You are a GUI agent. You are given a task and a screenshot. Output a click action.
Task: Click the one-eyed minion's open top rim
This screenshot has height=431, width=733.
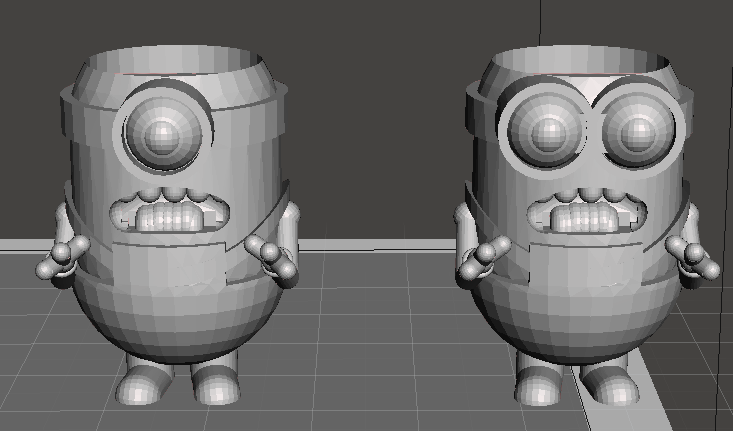[x=172, y=62]
